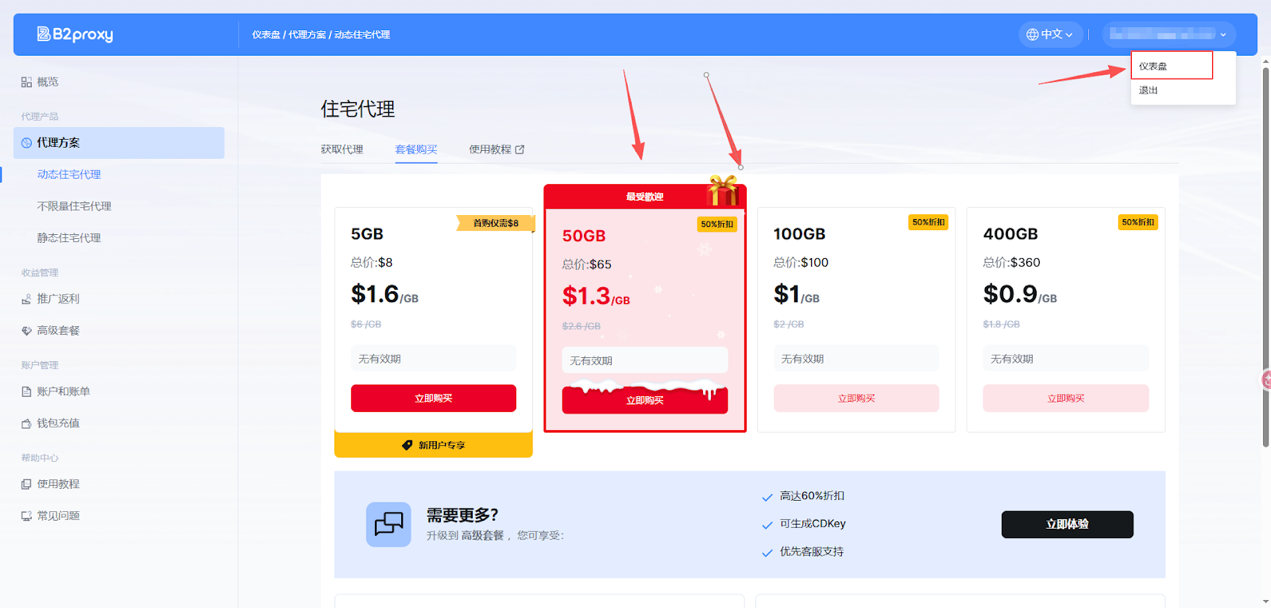Click the black 立即体验 button
Viewport: 1271px width, 608px height.
(1067, 524)
